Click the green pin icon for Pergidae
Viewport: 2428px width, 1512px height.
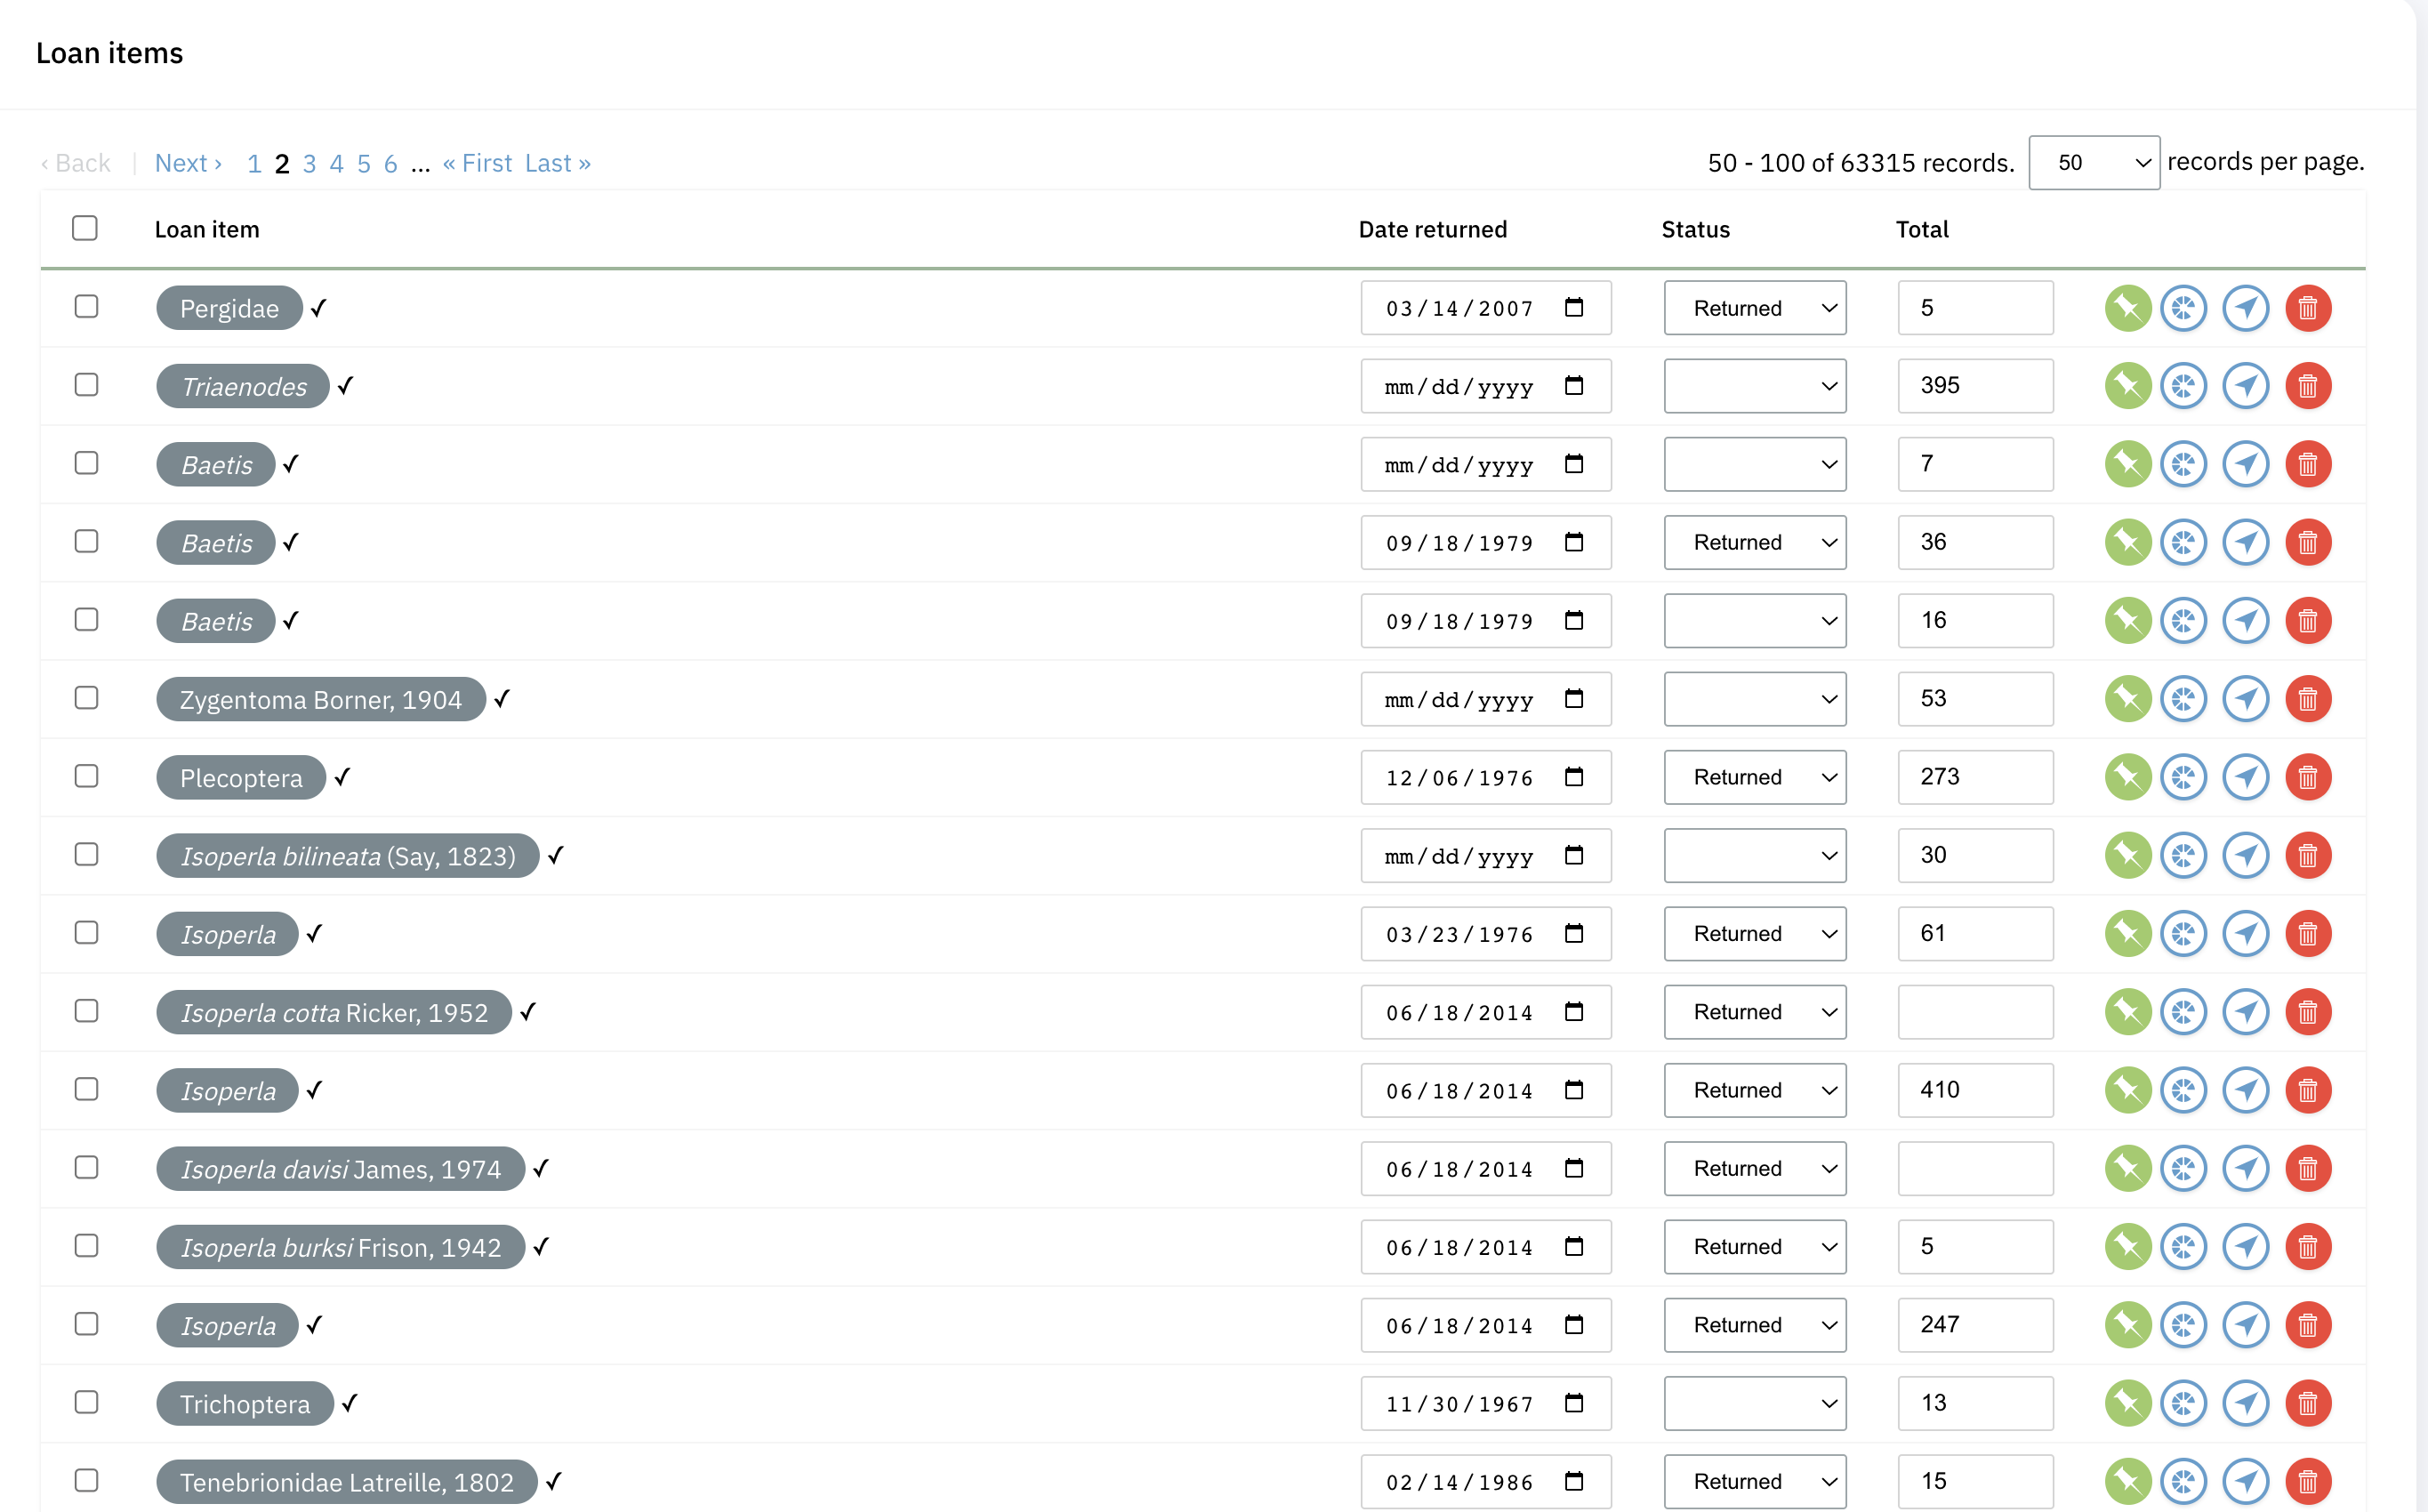tap(2128, 308)
